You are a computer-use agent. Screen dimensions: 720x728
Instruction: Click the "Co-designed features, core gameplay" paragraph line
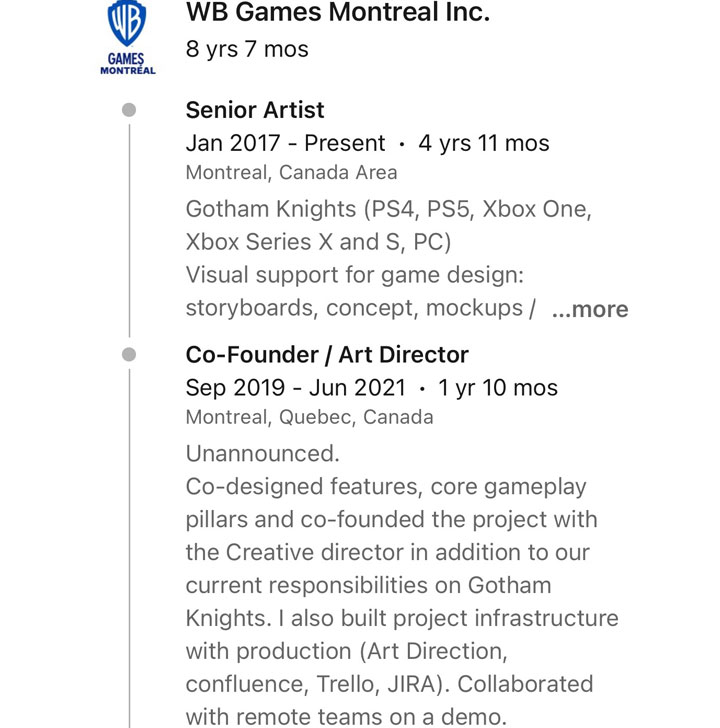(386, 487)
